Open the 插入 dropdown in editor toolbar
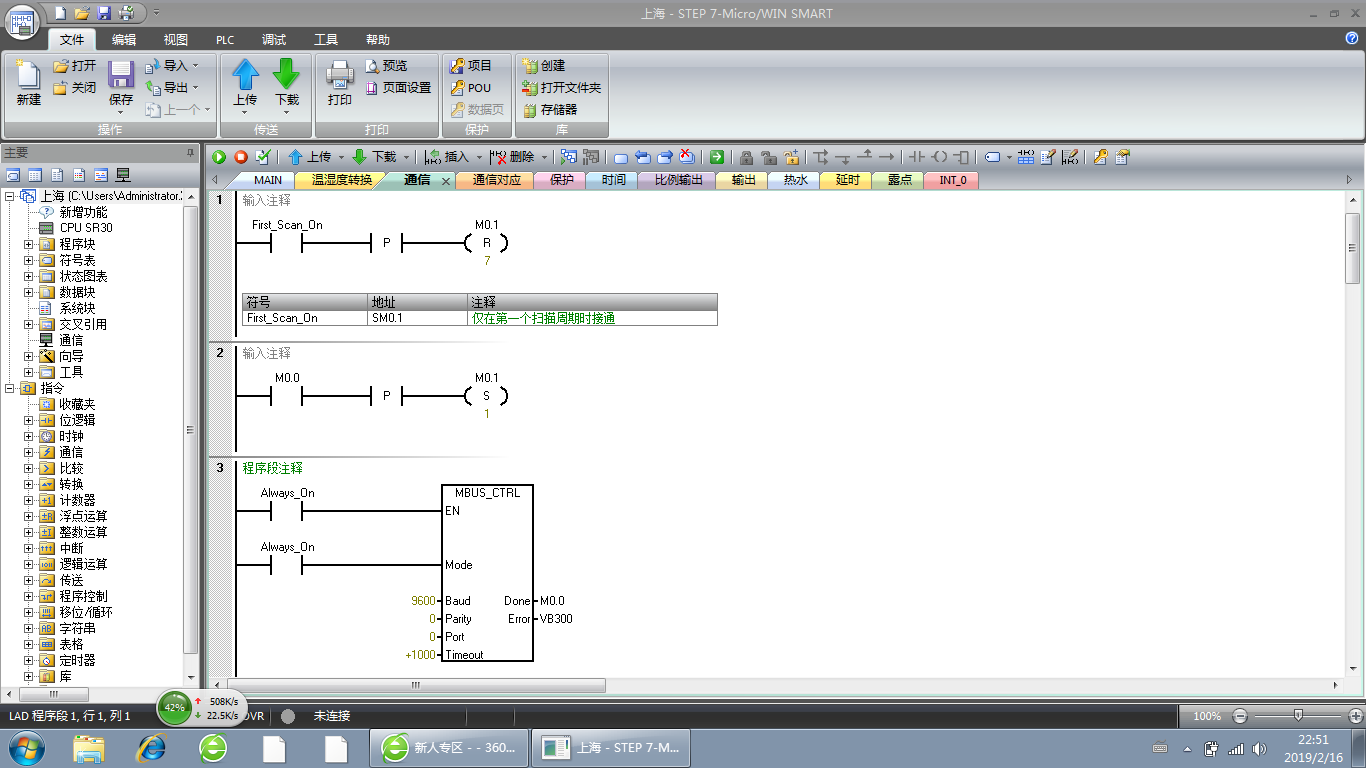 click(x=480, y=157)
